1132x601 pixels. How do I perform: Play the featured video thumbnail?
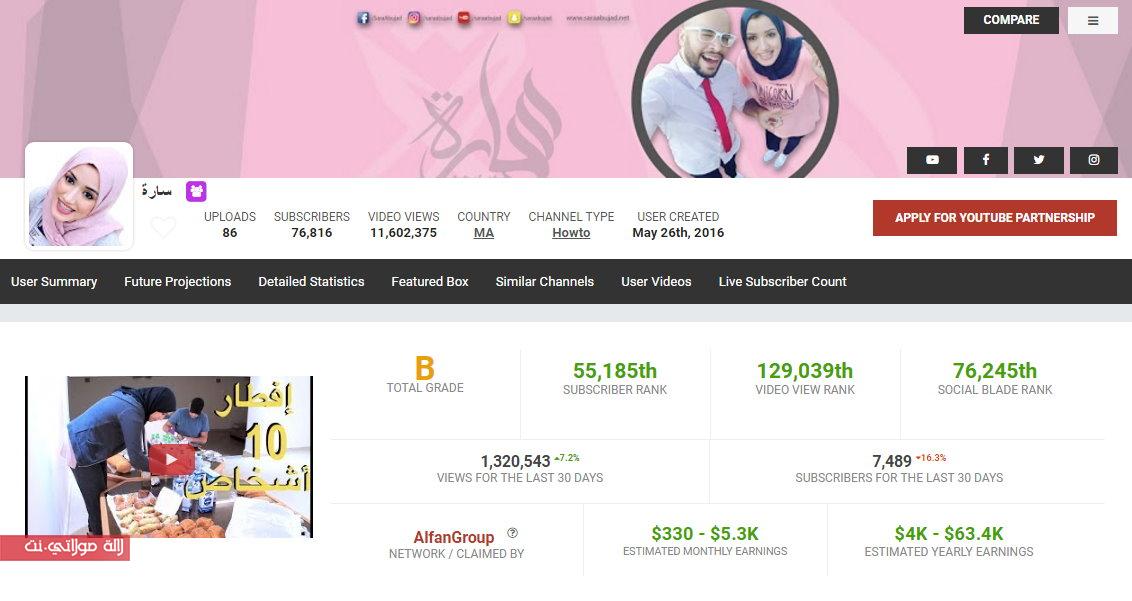pyautogui.click(x=171, y=458)
